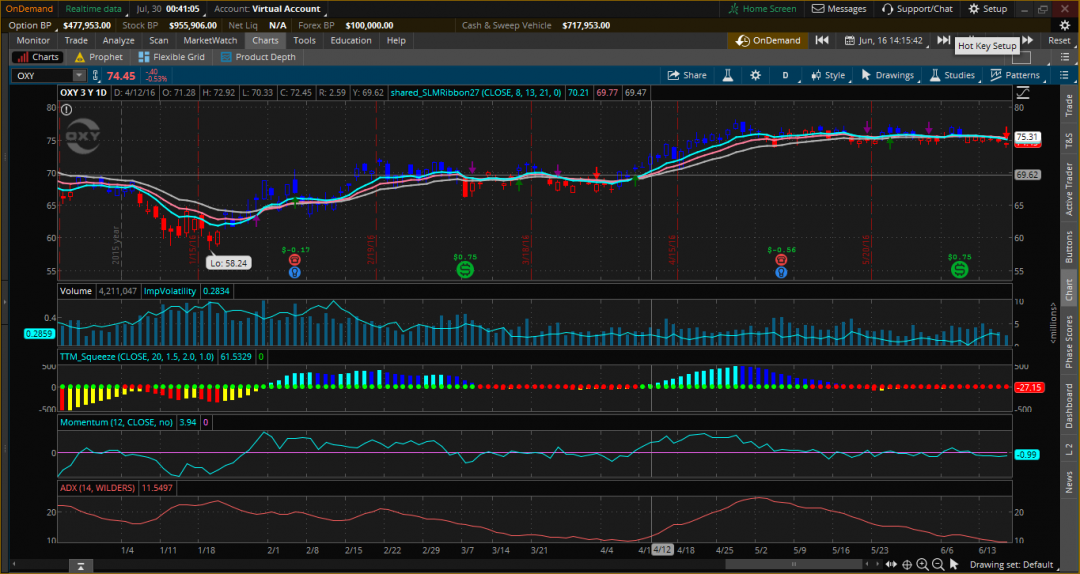Click the account info bar gear icon
Image resolution: width=1080 pixels, height=574 pixels.
[1065, 25]
